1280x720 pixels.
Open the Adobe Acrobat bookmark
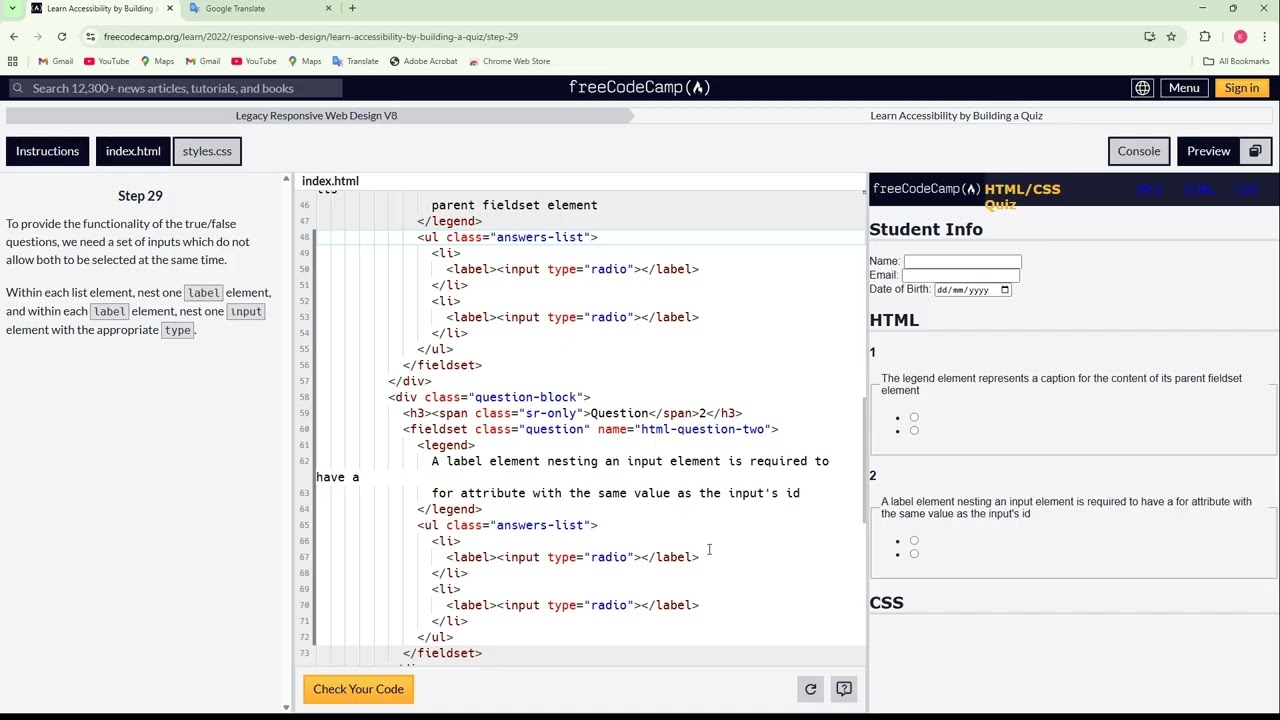pyautogui.click(x=424, y=61)
